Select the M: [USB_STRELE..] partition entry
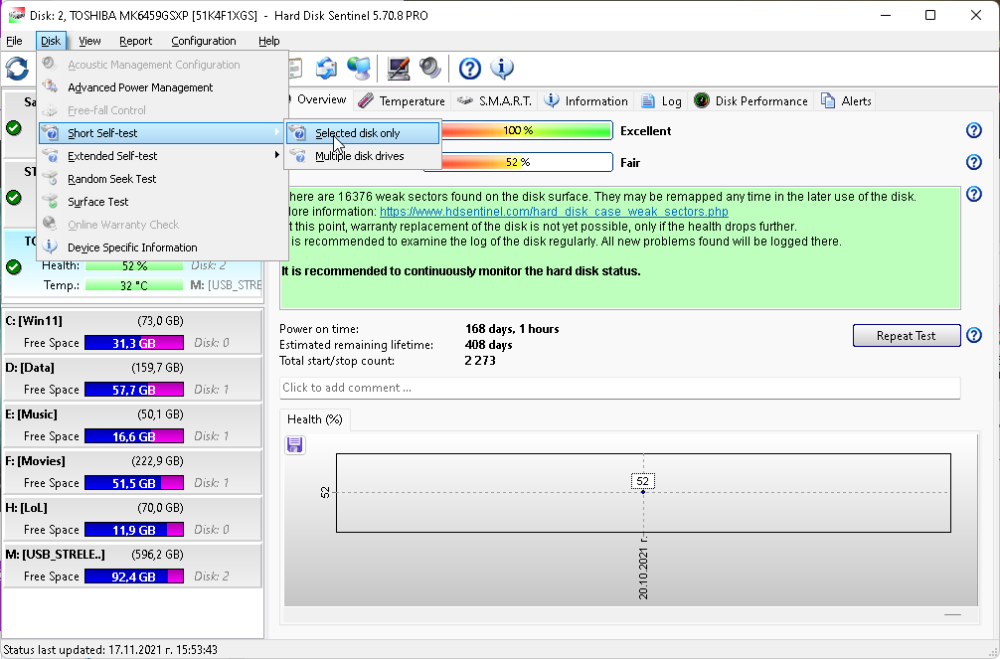This screenshot has height=659, width=1000. [133, 565]
